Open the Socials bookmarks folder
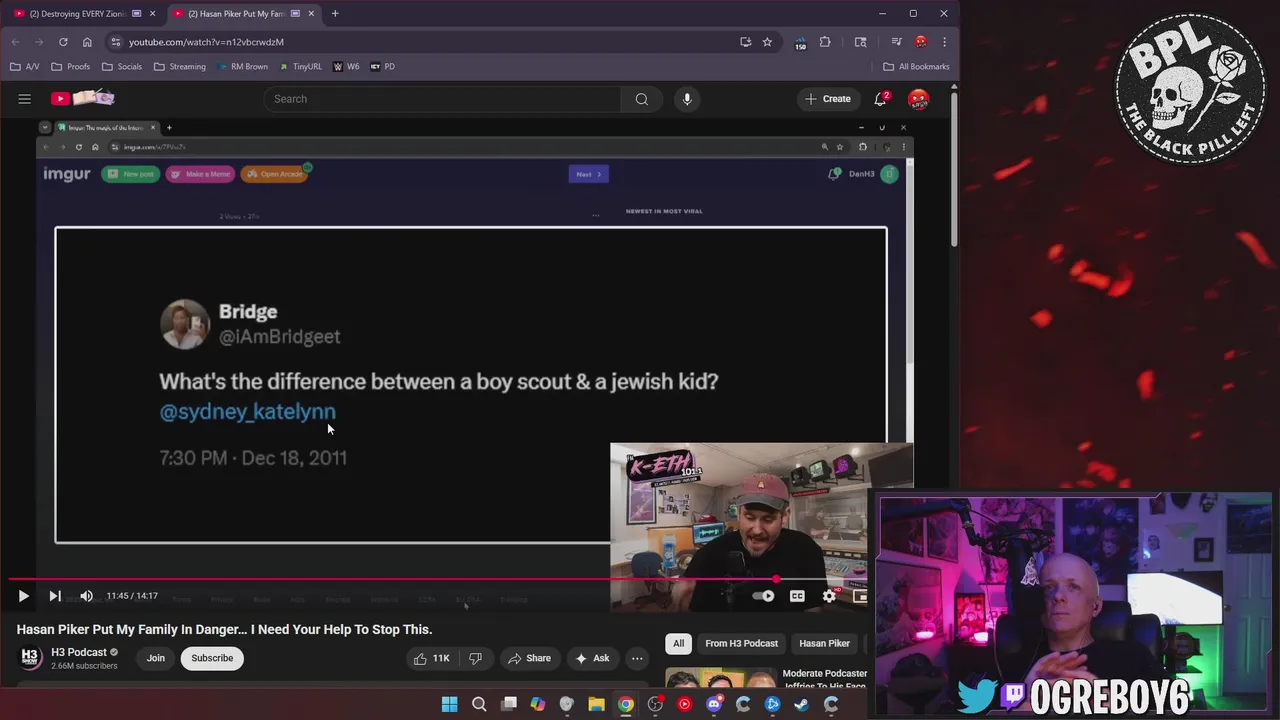The height and width of the screenshot is (720, 1280). click(122, 67)
